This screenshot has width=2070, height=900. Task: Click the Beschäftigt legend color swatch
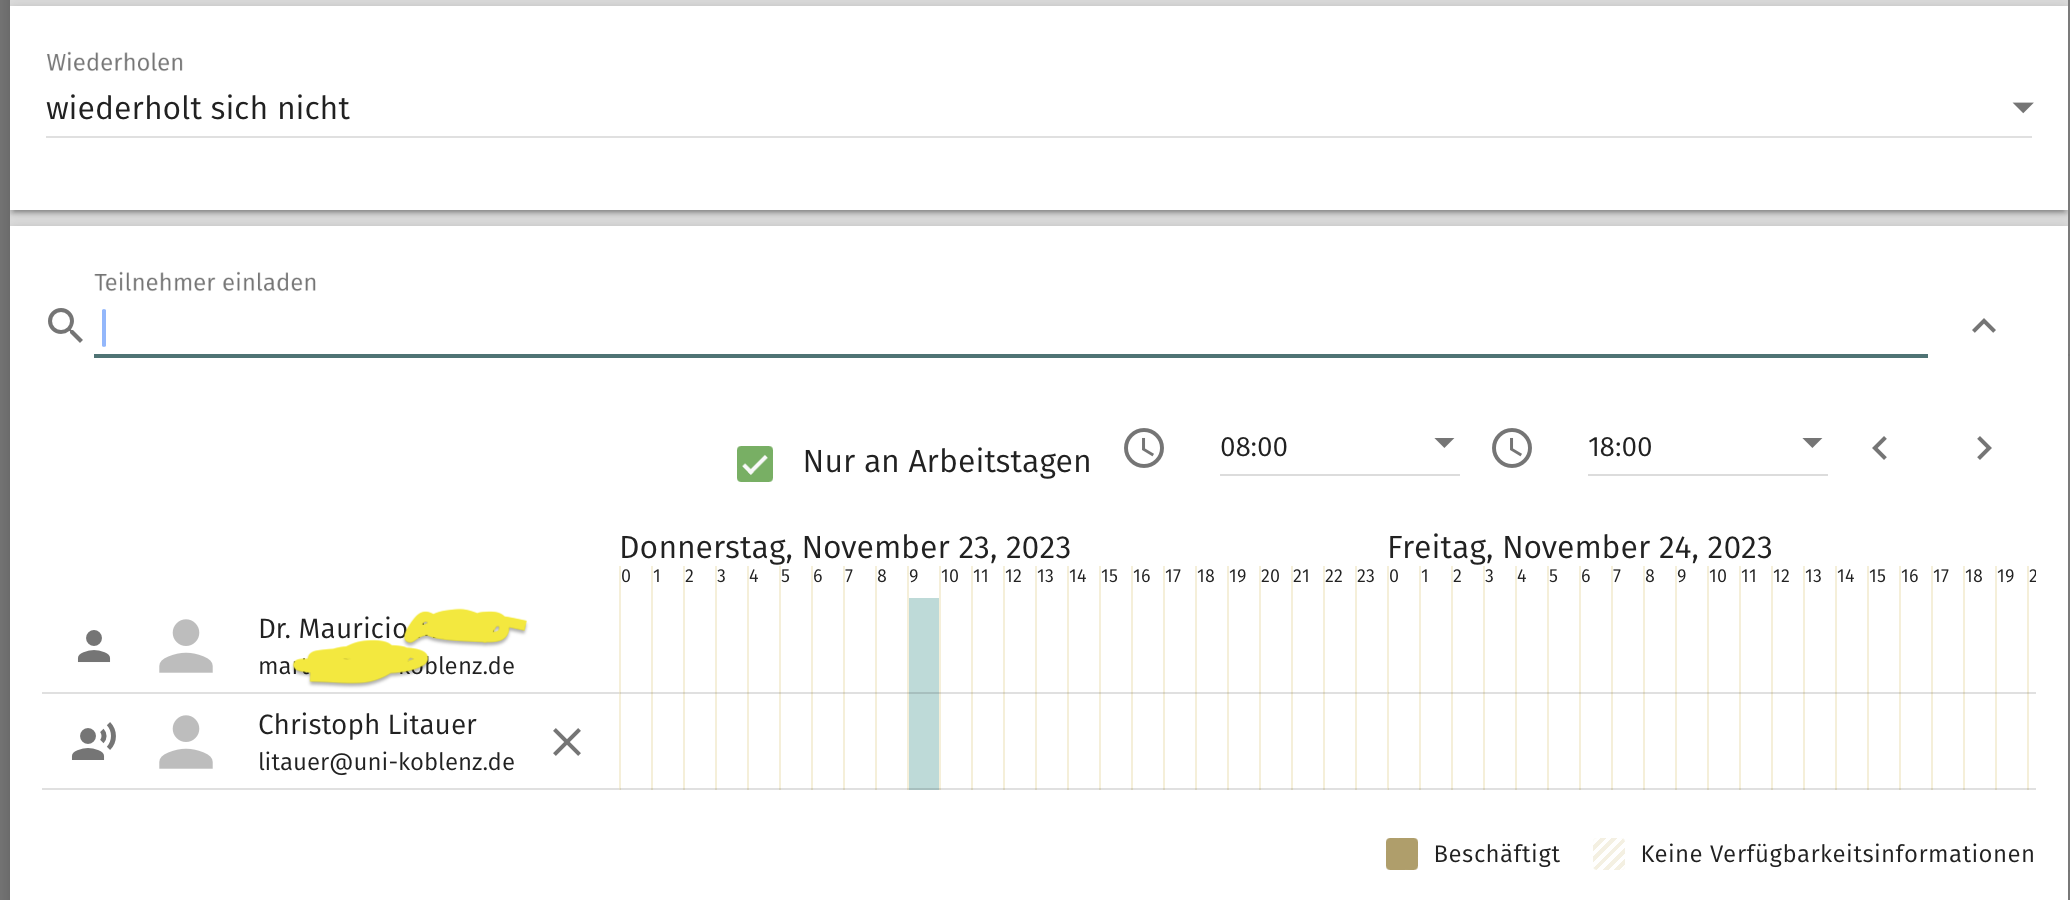click(1401, 854)
